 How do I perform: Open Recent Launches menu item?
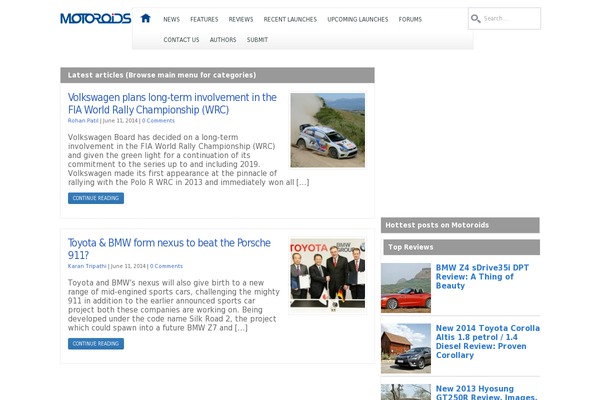[290, 19]
